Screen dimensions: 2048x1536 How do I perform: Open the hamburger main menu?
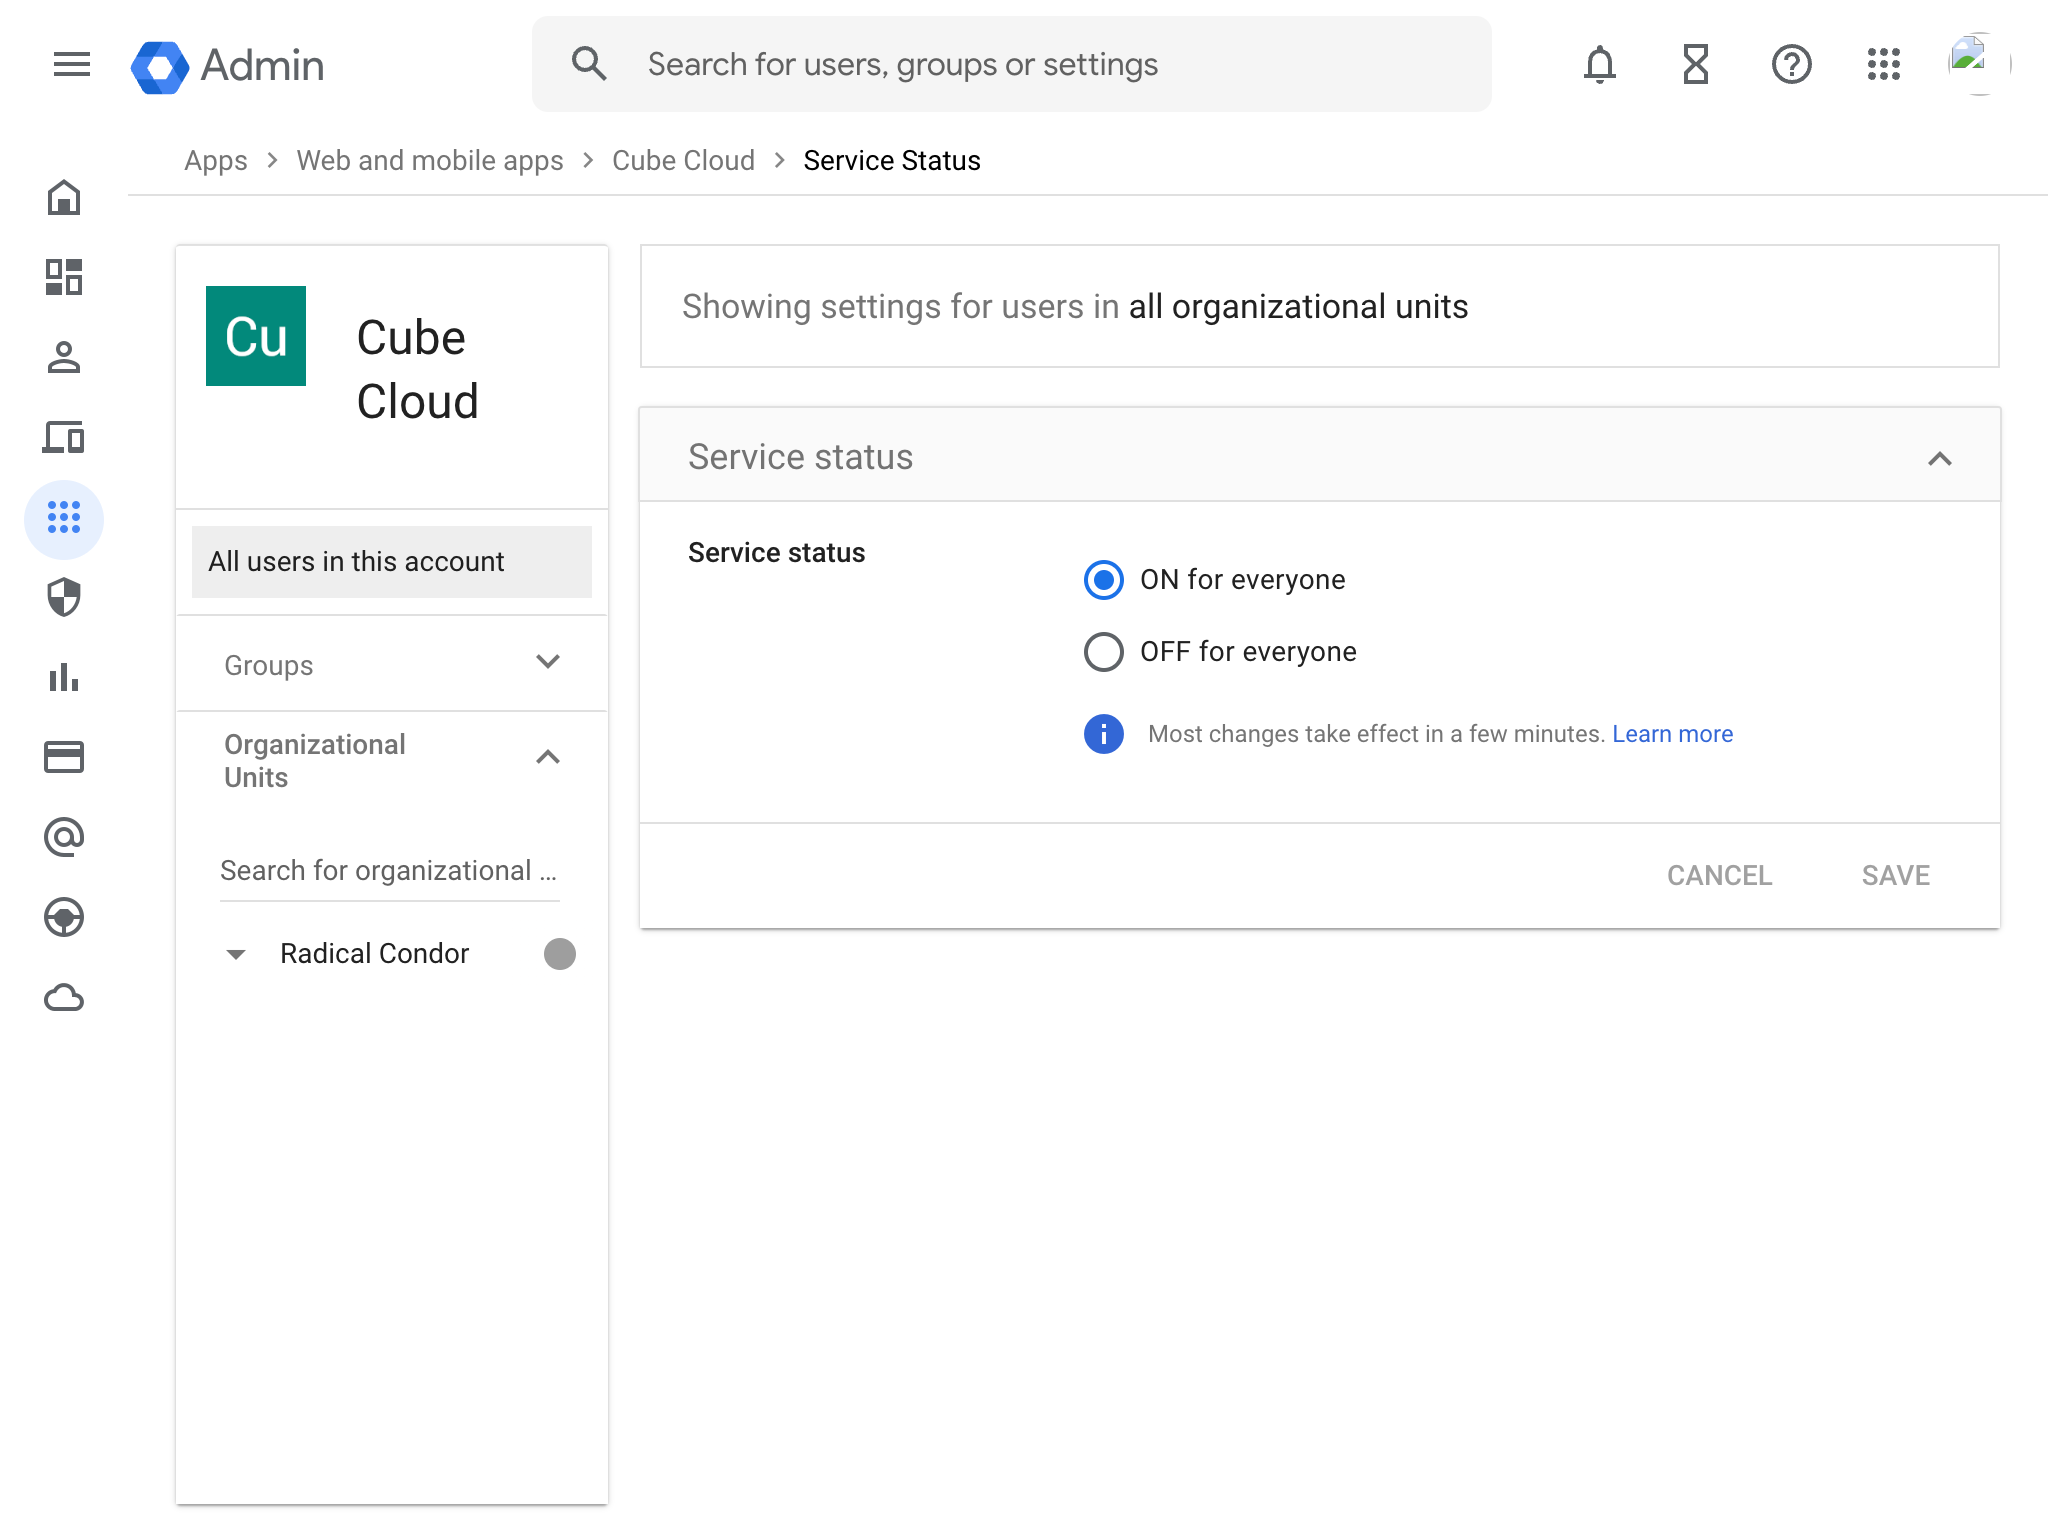coord(71,65)
